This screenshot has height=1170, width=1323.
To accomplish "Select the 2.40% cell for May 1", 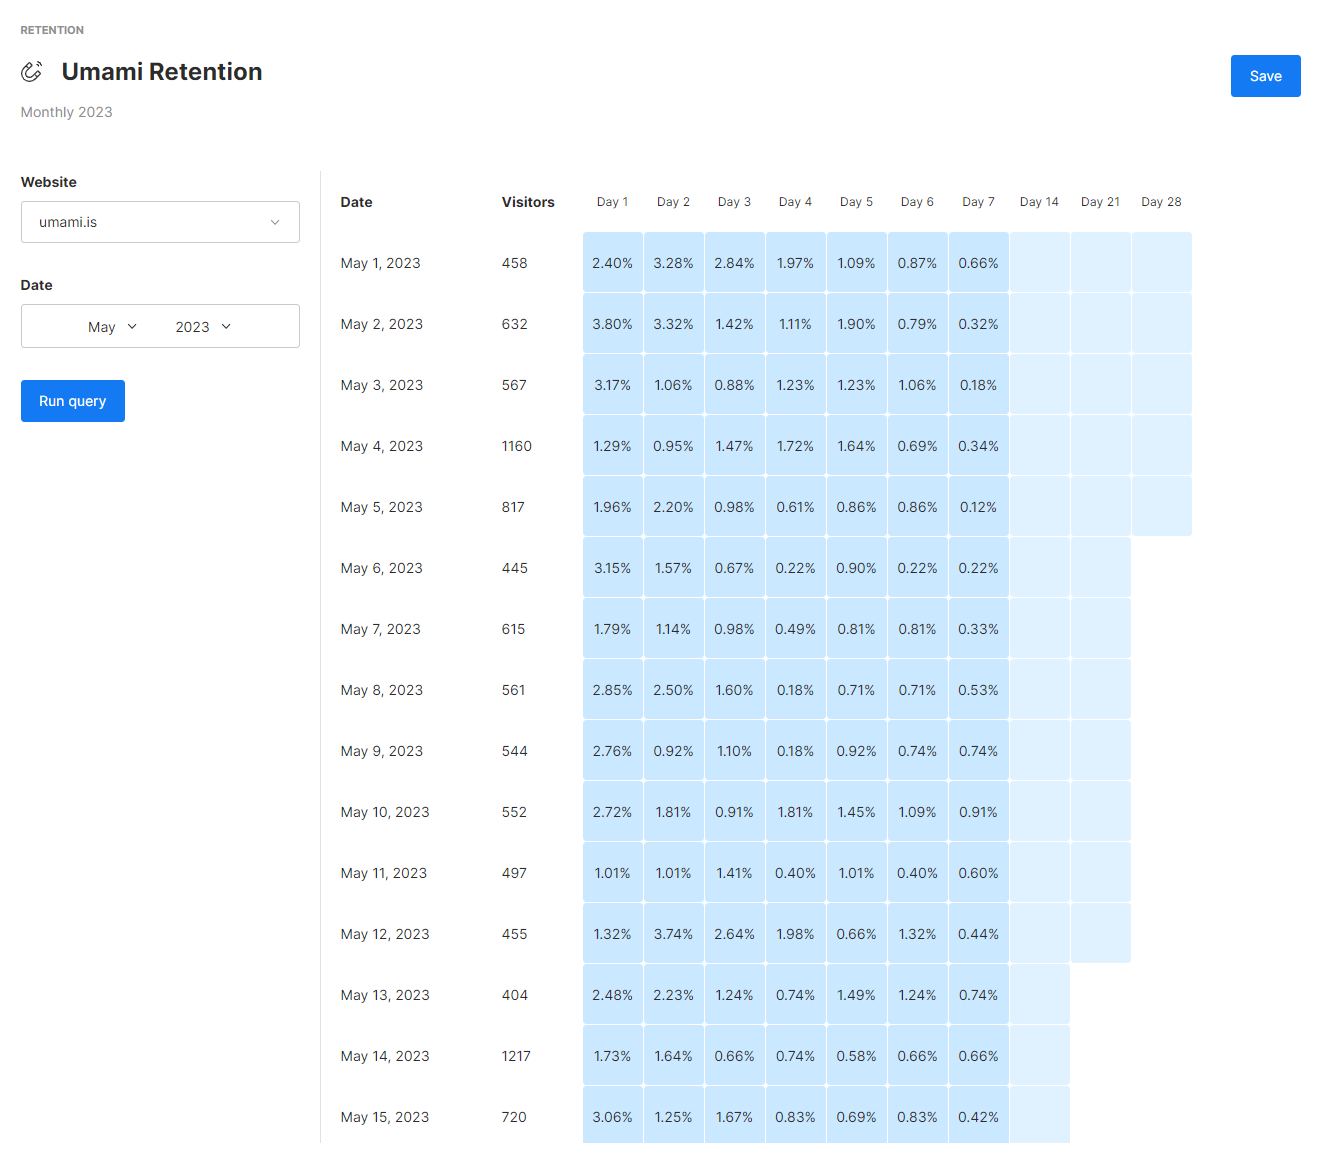I will point(612,263).
